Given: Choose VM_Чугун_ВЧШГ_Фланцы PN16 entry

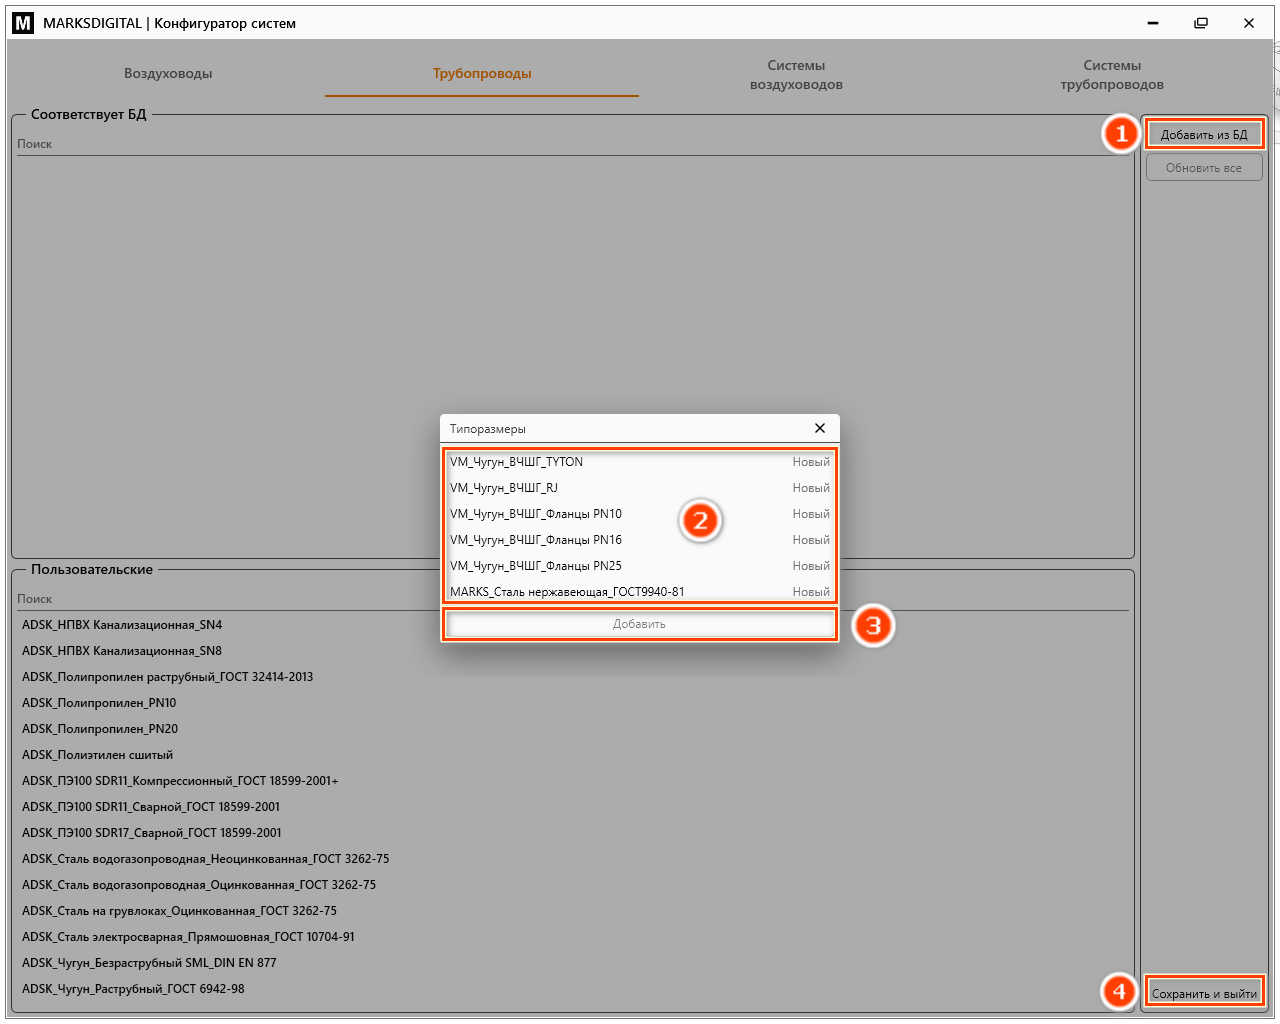Looking at the screenshot, I should tap(639, 540).
